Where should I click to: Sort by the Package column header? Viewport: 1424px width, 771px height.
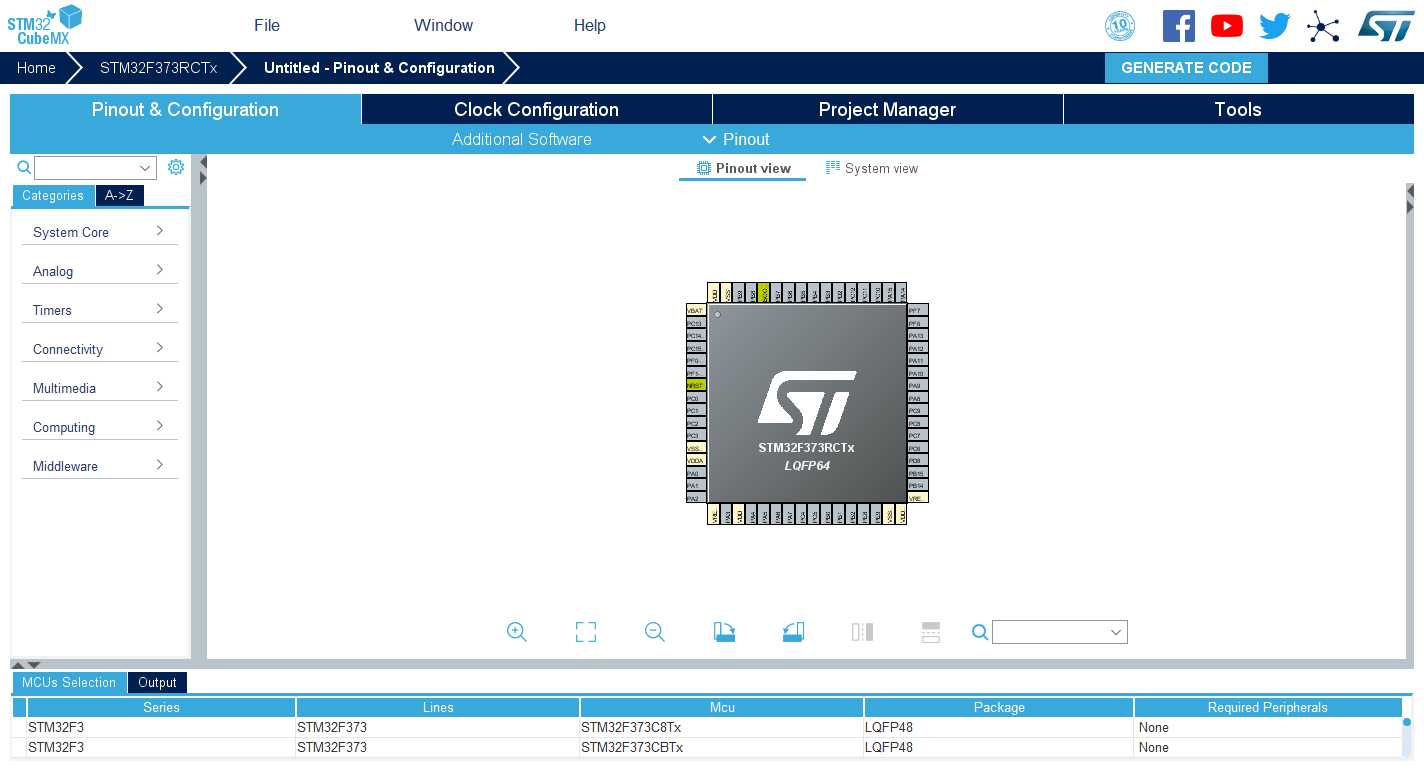click(x=999, y=707)
